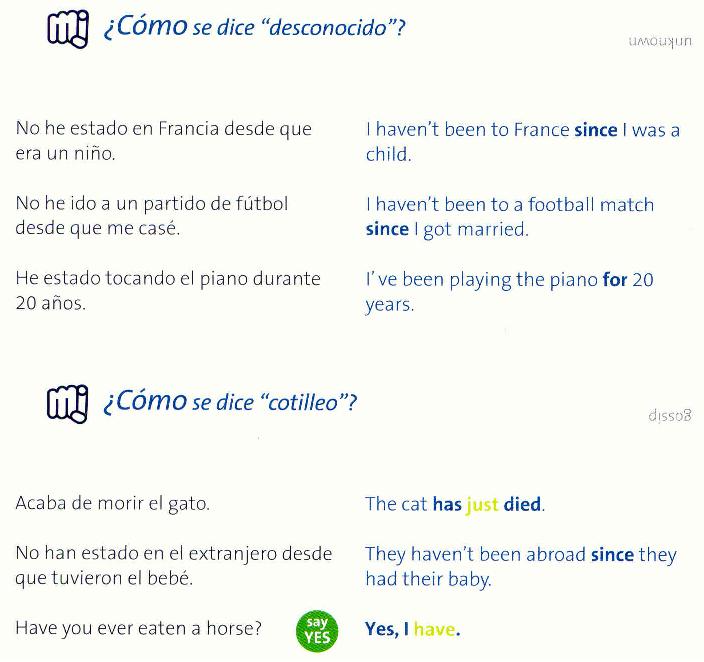Click the sentence "No he ido a un partido"

[x=152, y=216]
